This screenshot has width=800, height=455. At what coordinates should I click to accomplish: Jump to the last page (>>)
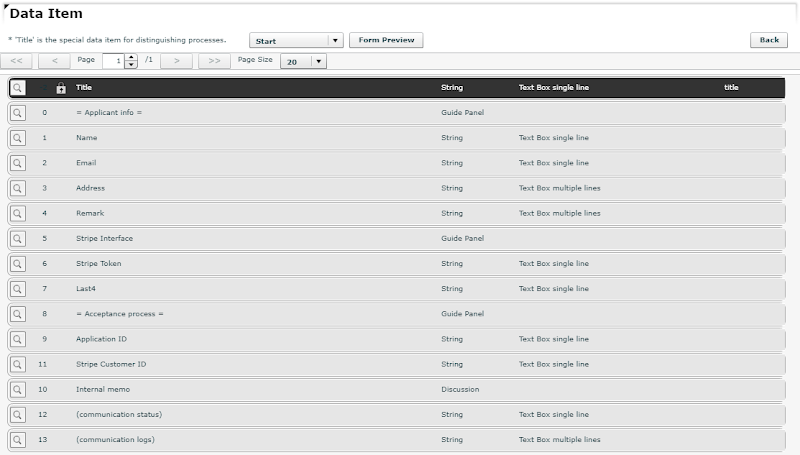[x=214, y=61]
